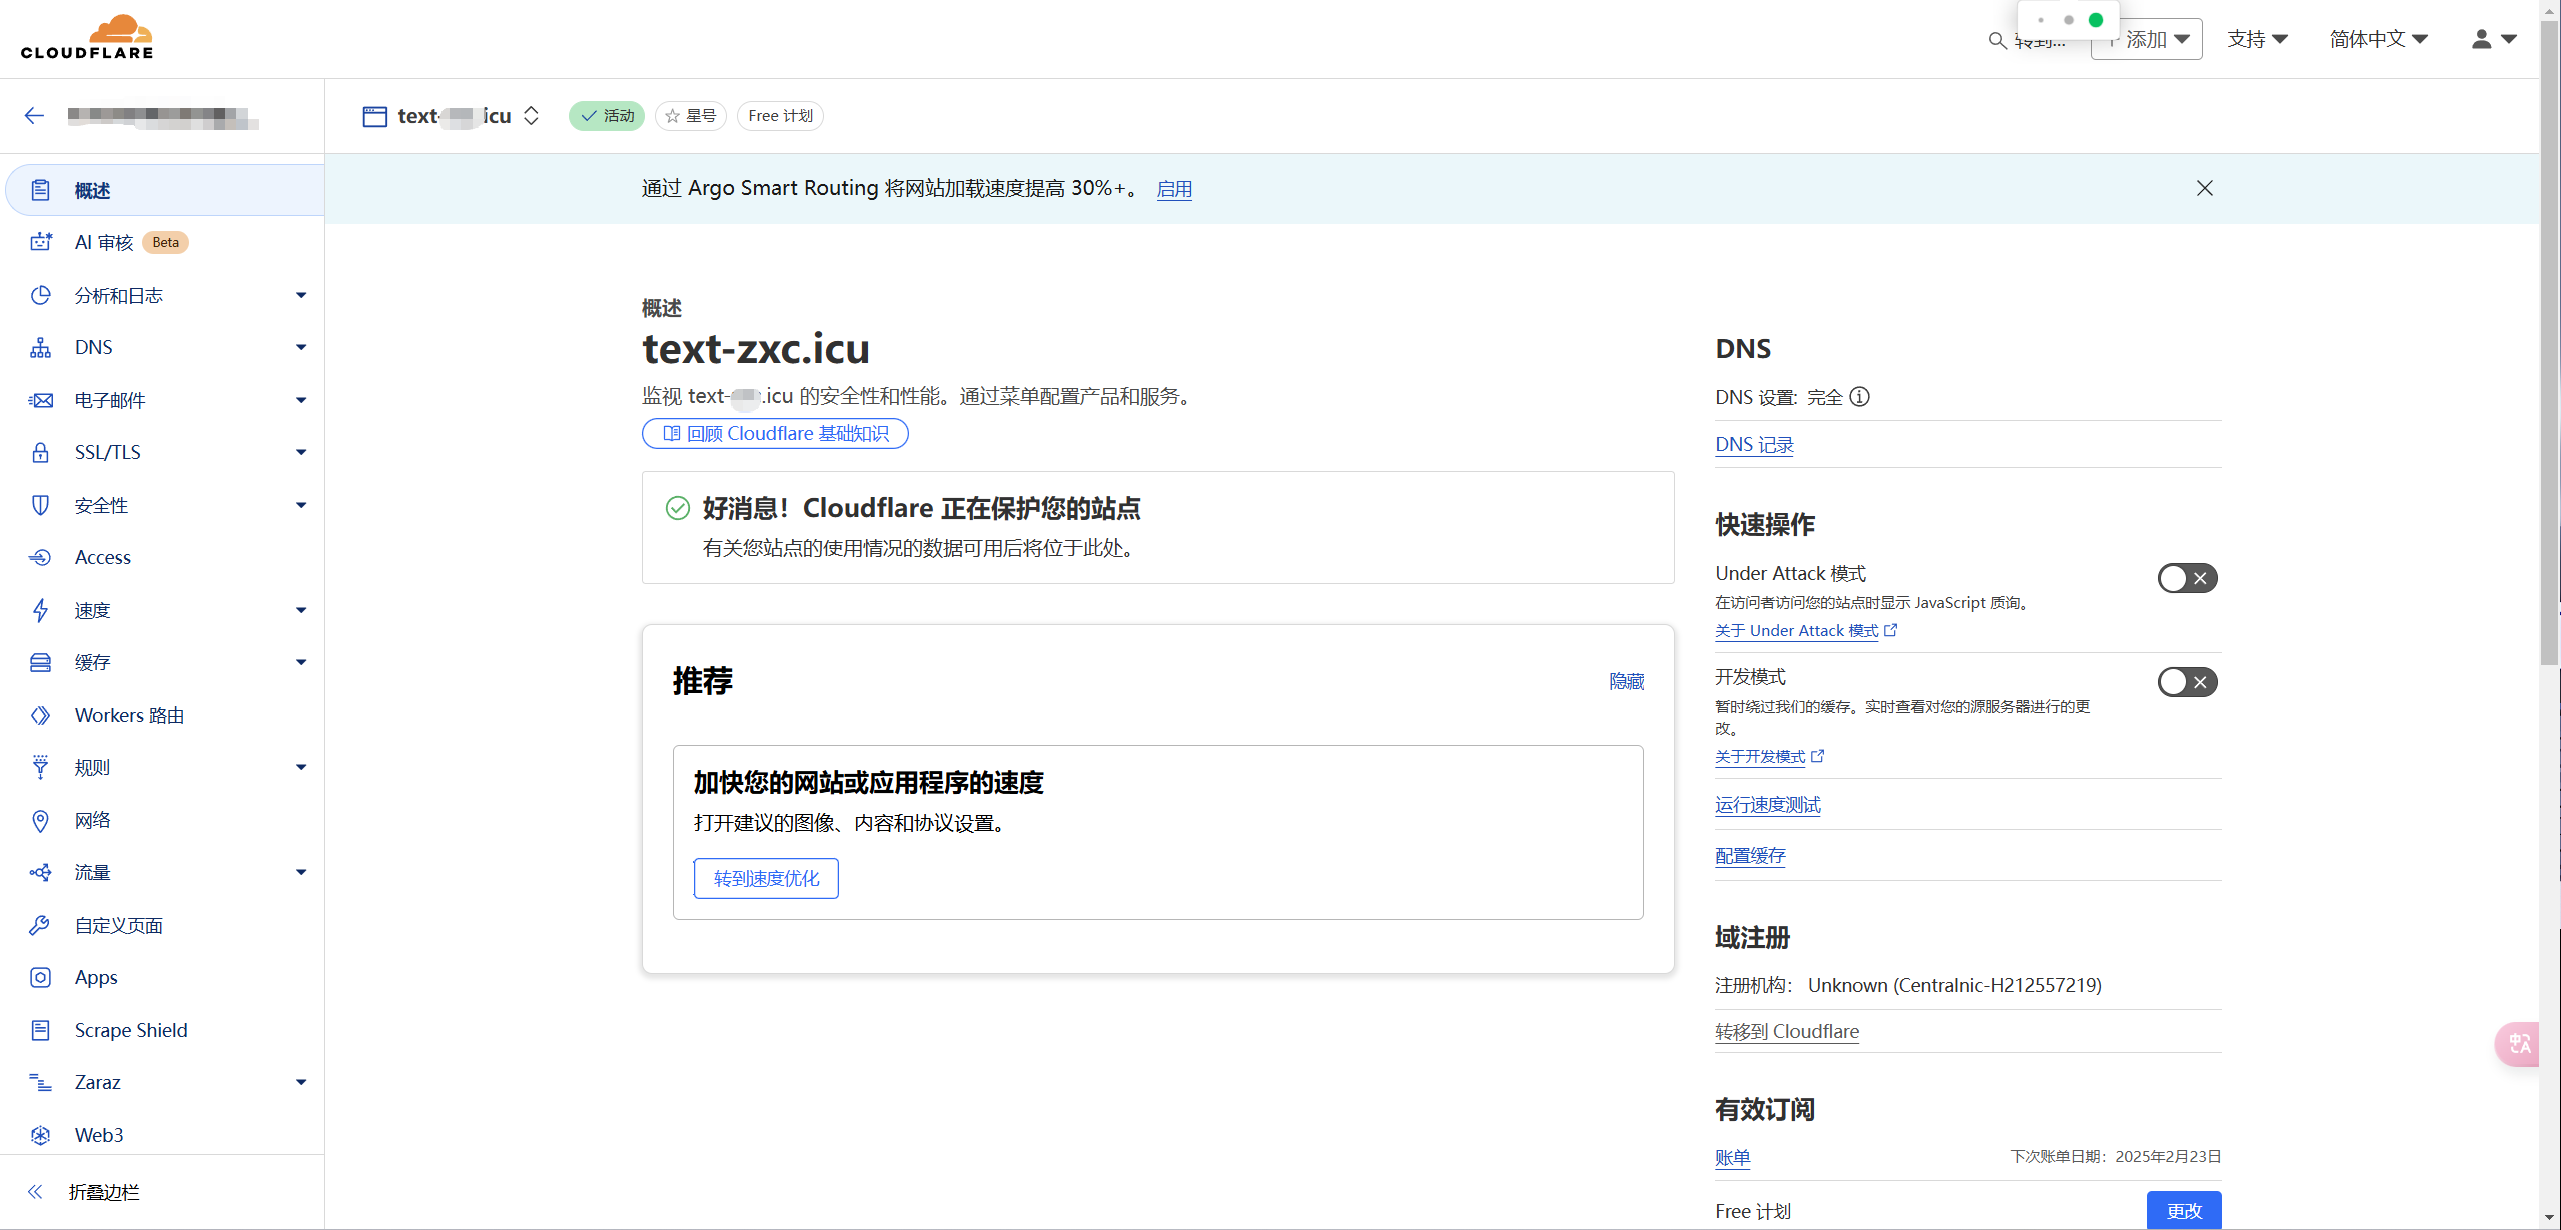Click the DNS 设置 info icon
Viewport: 2561px width, 1230px height.
(1859, 397)
